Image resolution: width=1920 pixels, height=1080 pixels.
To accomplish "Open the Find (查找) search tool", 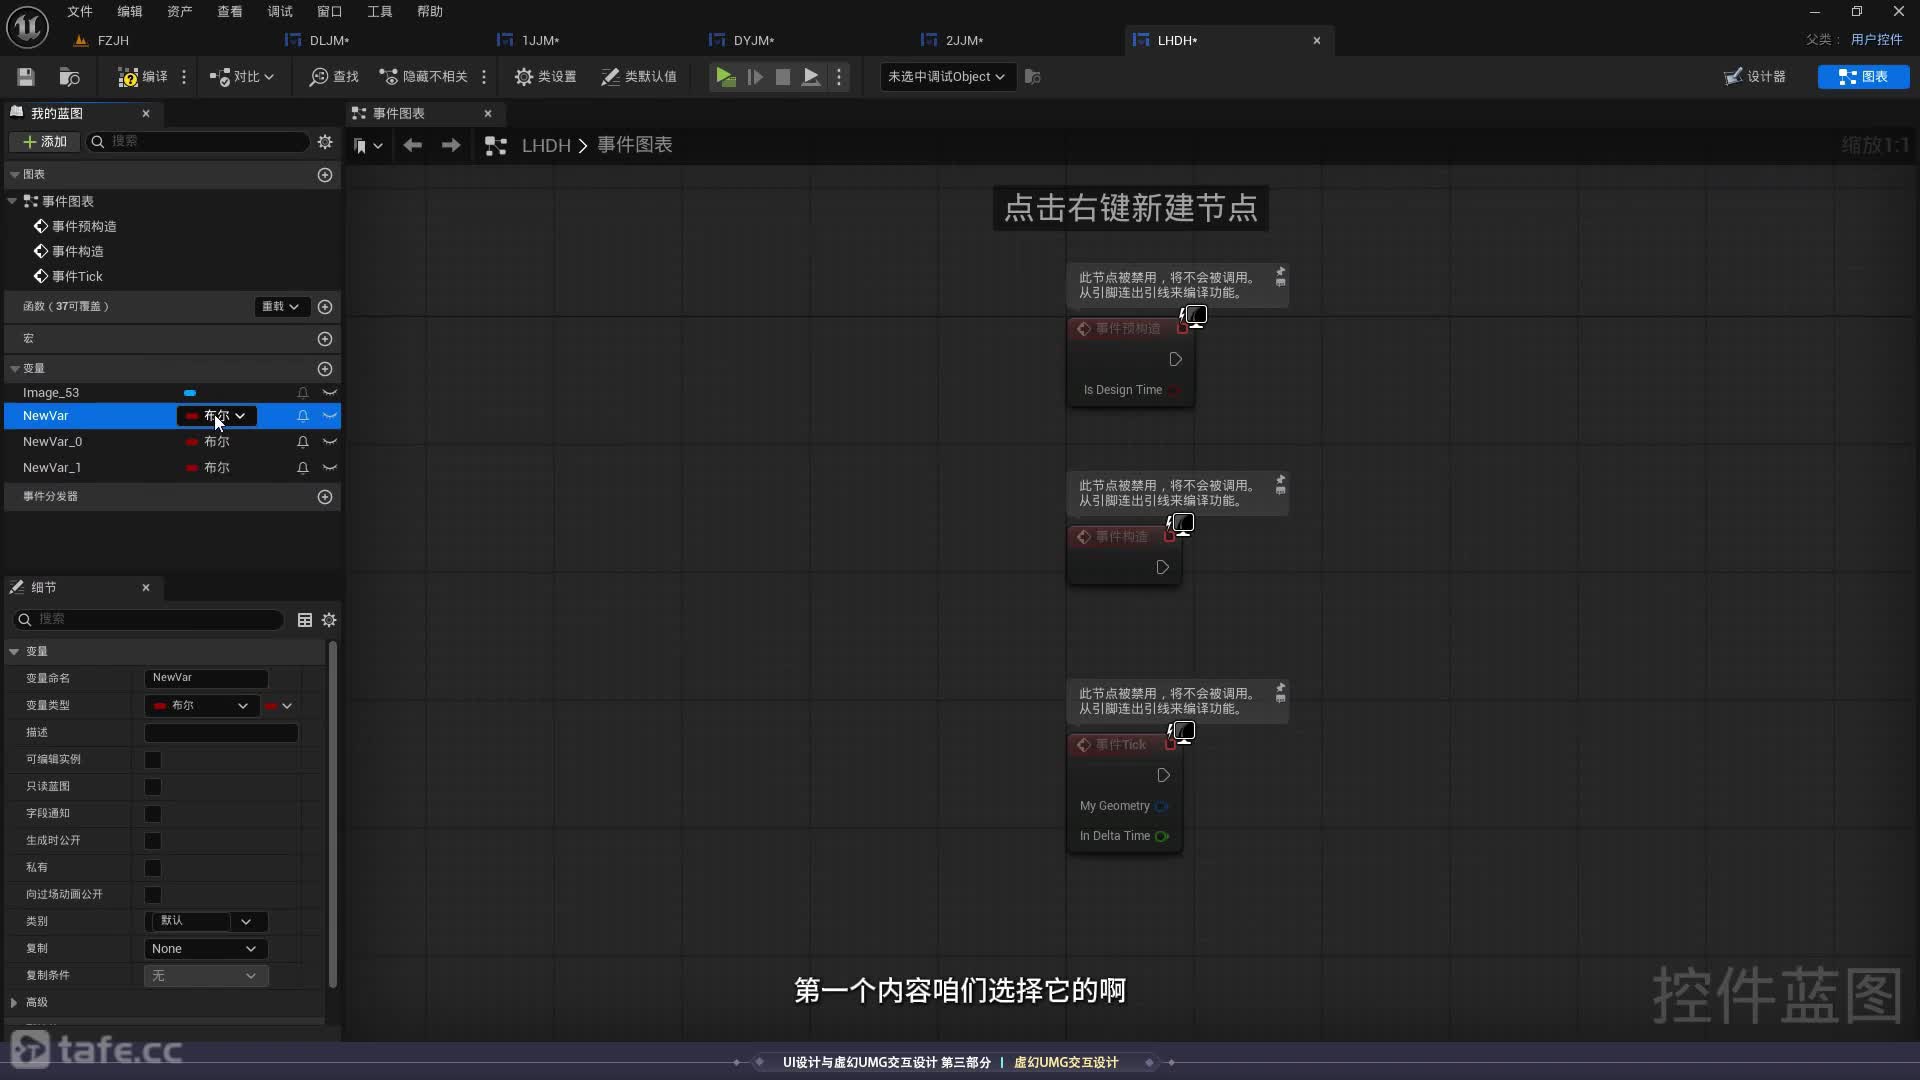I will click(x=334, y=77).
